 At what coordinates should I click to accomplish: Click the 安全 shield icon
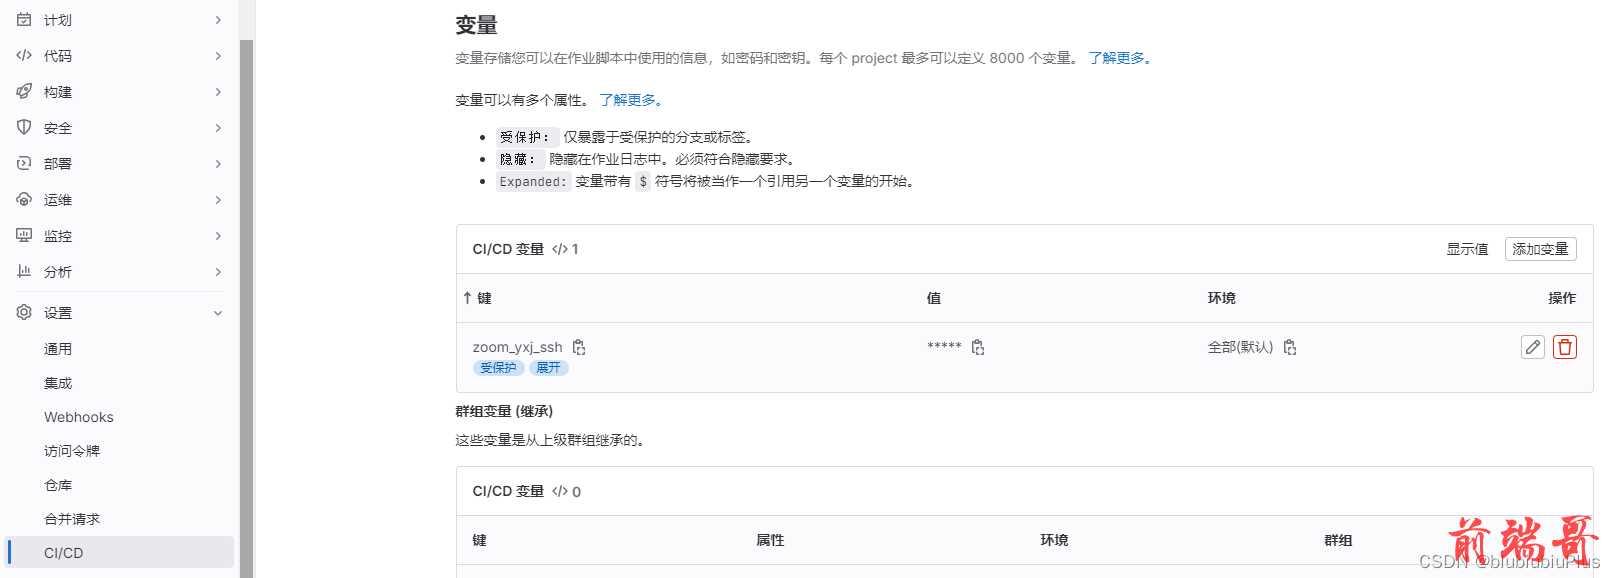coord(24,127)
